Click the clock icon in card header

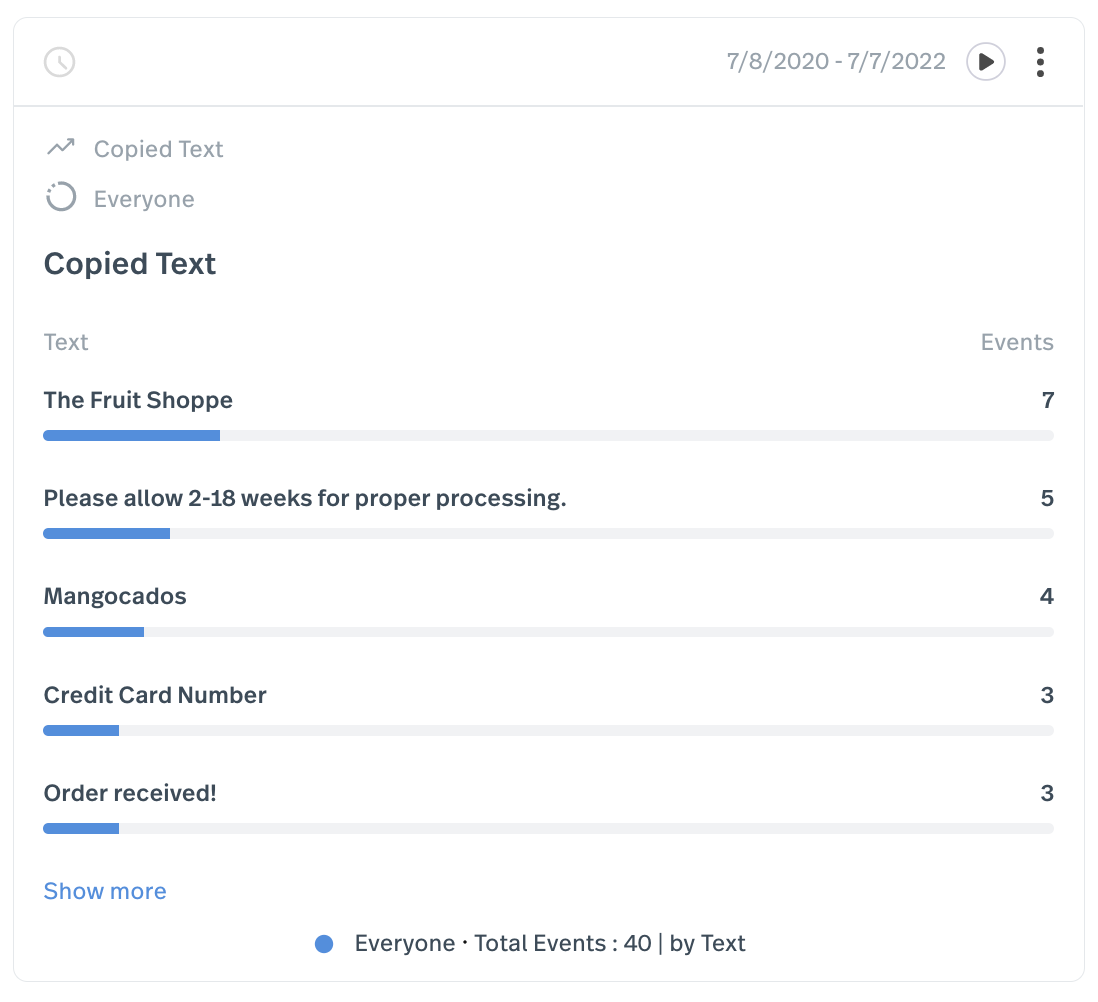[60, 62]
